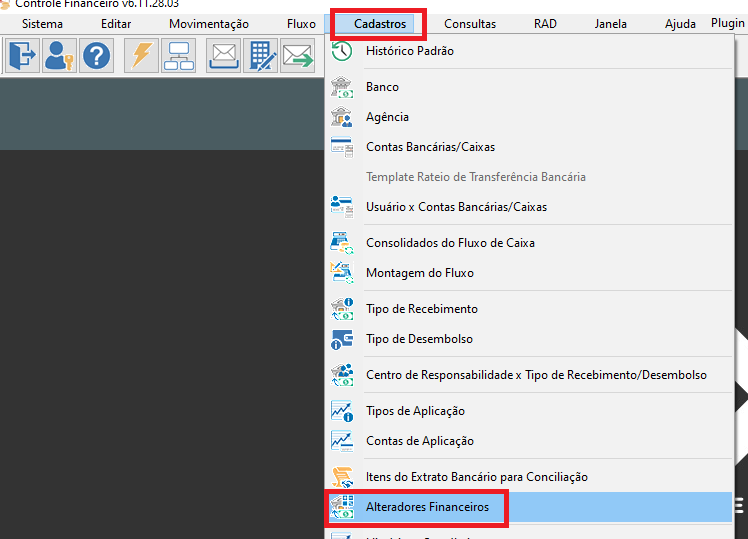This screenshot has height=539, width=748.
Task: Open the Editar menu
Action: [116, 24]
